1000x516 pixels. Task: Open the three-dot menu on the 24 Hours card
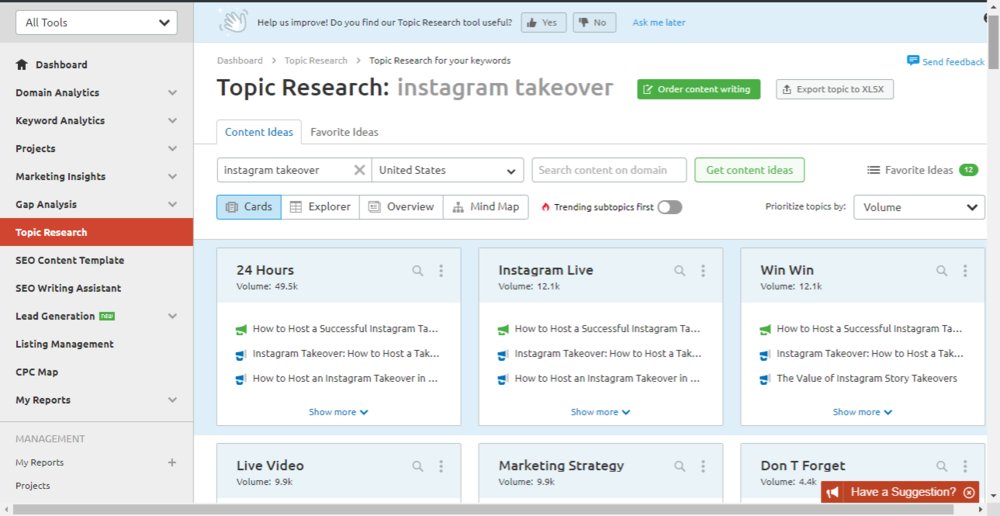tap(441, 271)
